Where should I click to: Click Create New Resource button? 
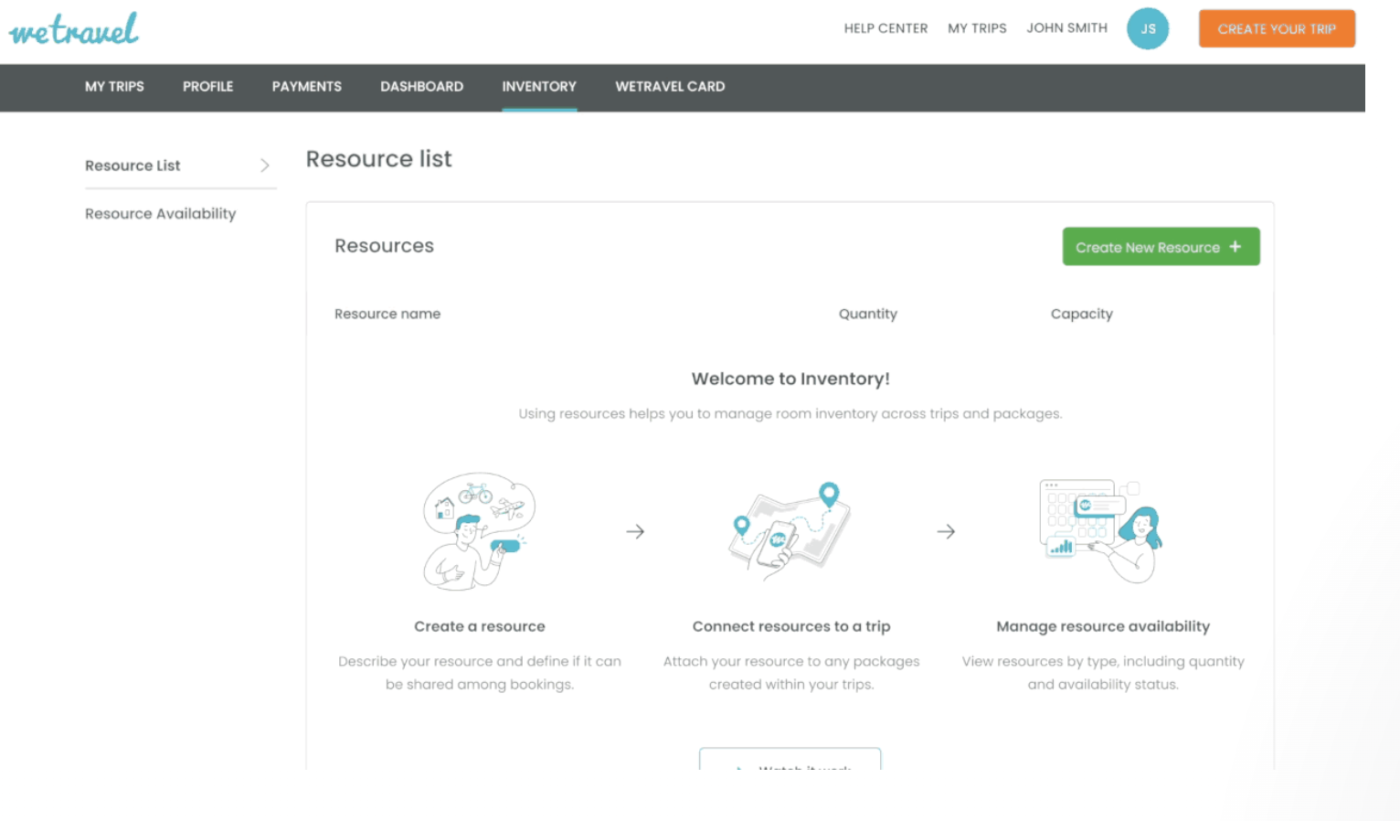point(1161,247)
